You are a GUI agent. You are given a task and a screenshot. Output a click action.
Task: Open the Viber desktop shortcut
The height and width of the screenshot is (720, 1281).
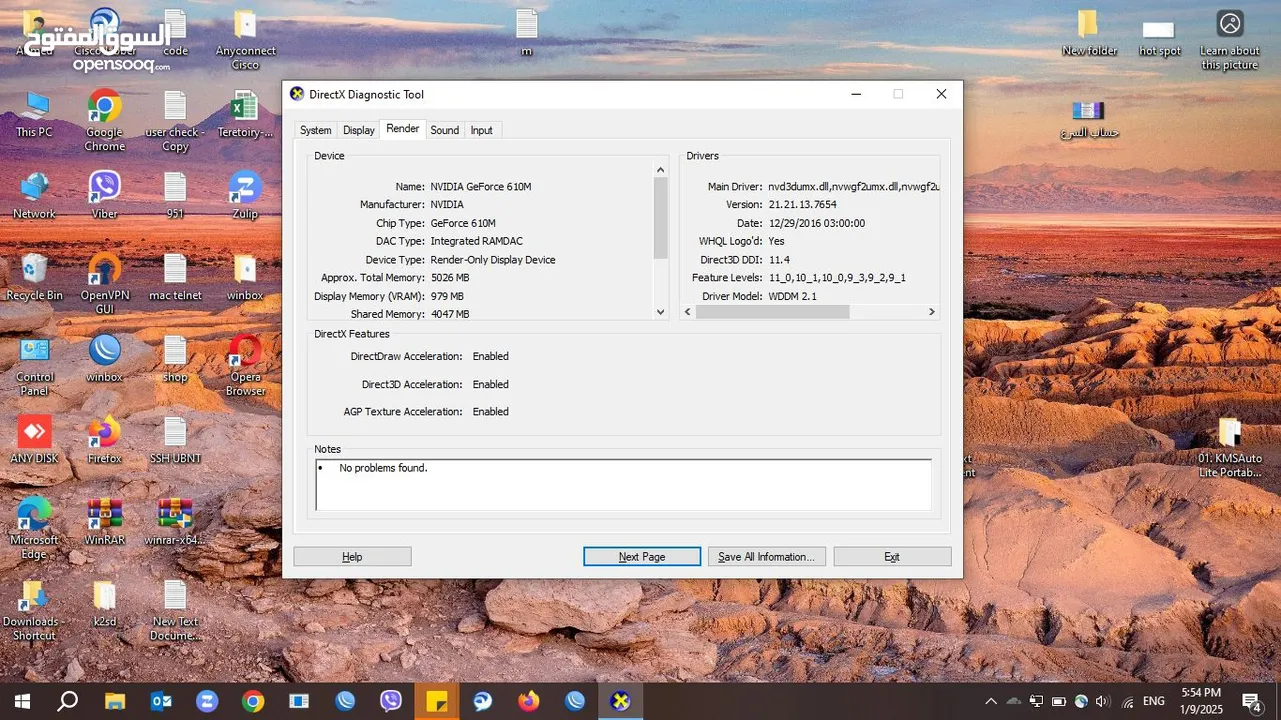pyautogui.click(x=105, y=195)
